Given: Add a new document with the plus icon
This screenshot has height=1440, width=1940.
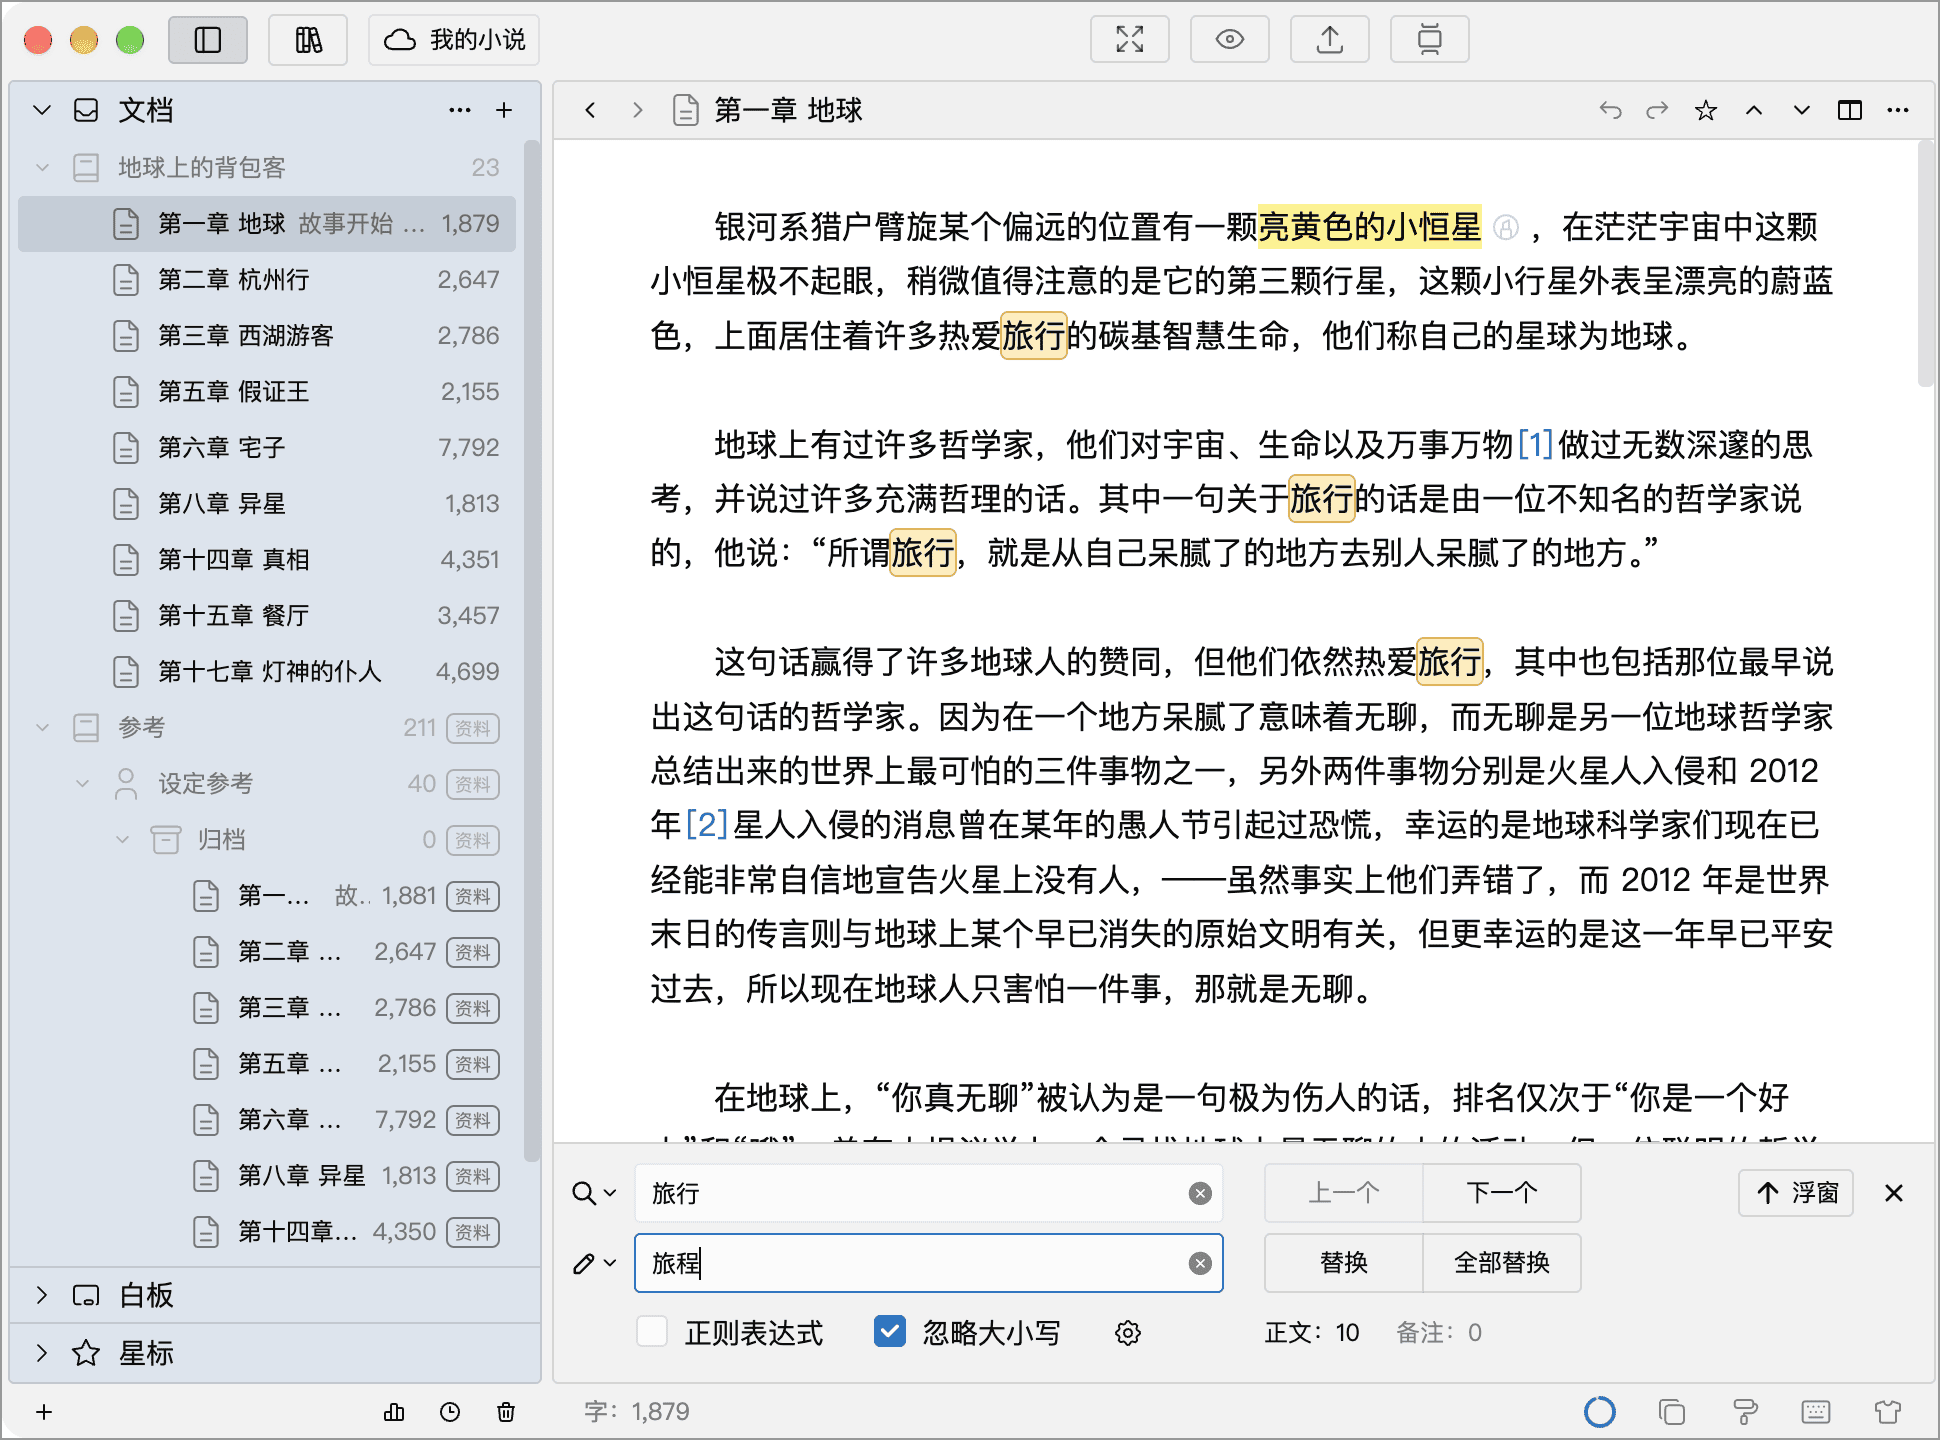Looking at the screenshot, I should [x=504, y=110].
